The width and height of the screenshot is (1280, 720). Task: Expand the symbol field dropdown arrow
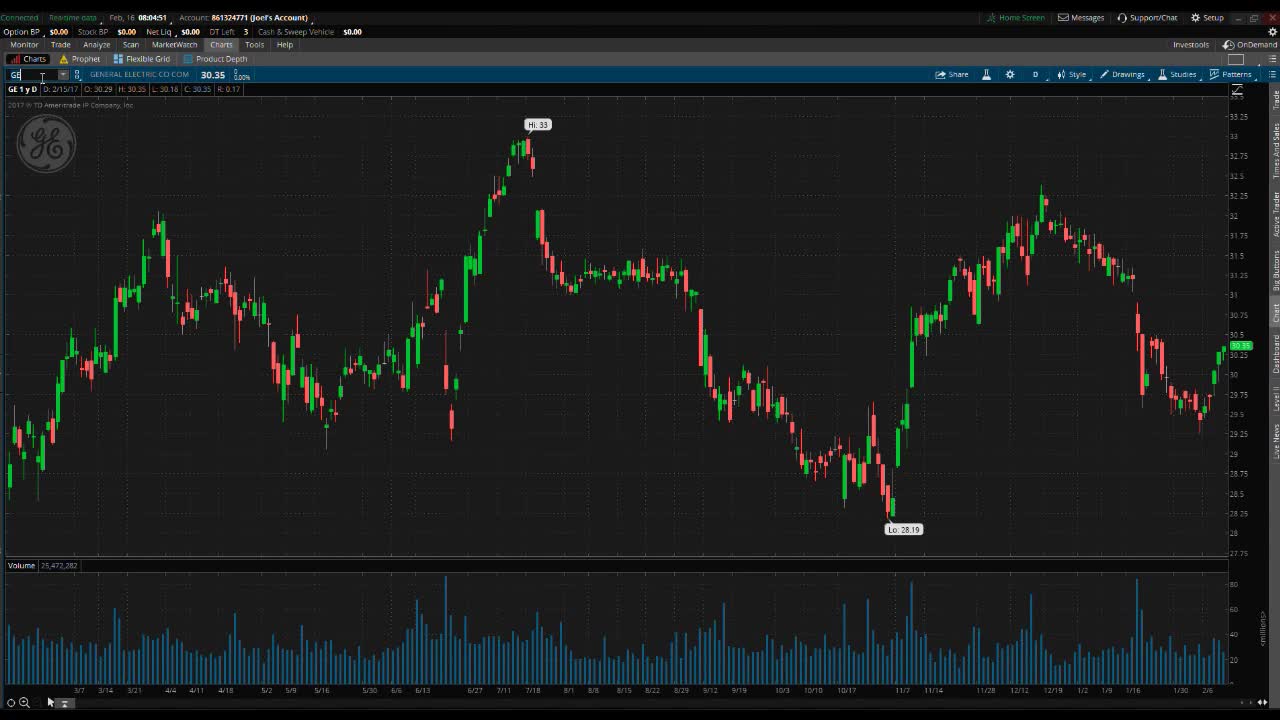63,75
